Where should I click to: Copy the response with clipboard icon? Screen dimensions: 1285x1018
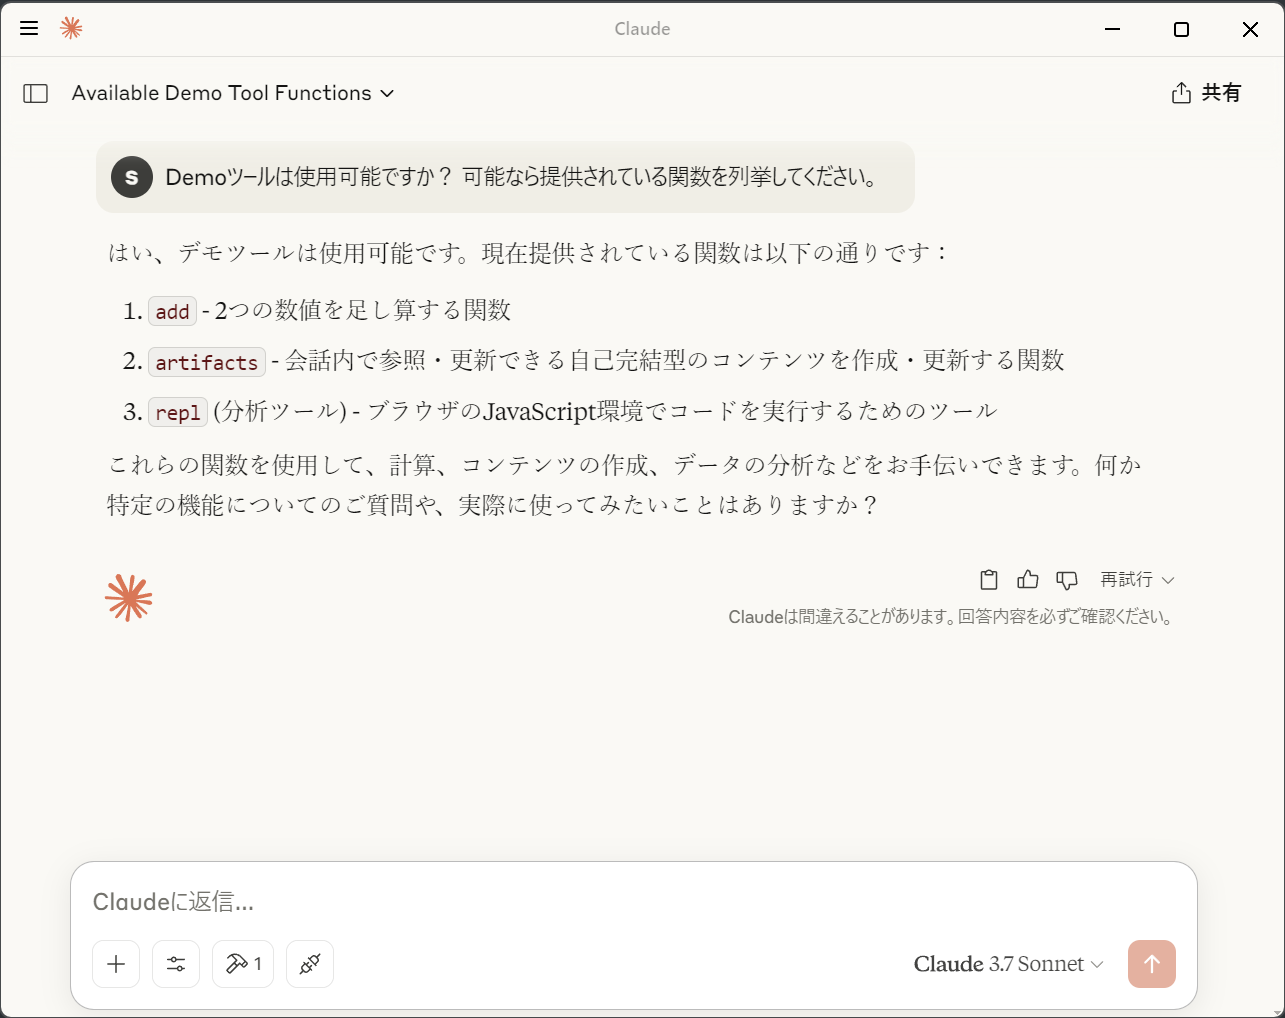tap(989, 580)
